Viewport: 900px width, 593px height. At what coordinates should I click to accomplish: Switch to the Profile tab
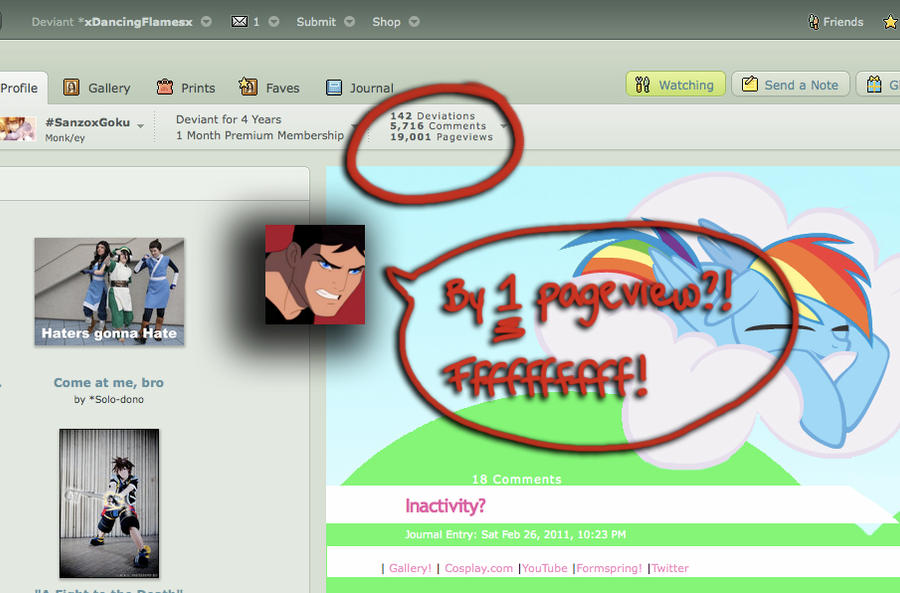(x=22, y=88)
